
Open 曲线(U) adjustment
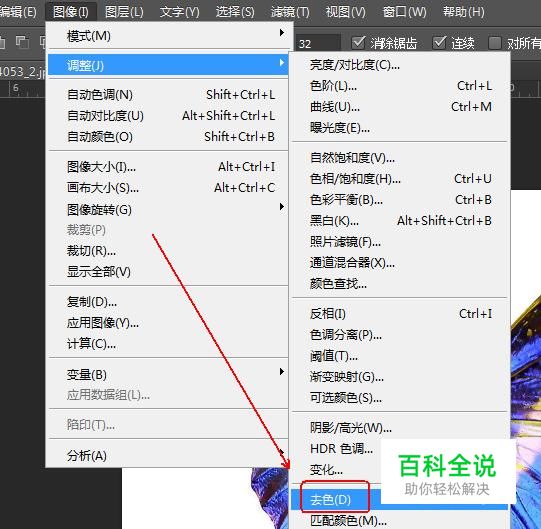tap(400, 107)
